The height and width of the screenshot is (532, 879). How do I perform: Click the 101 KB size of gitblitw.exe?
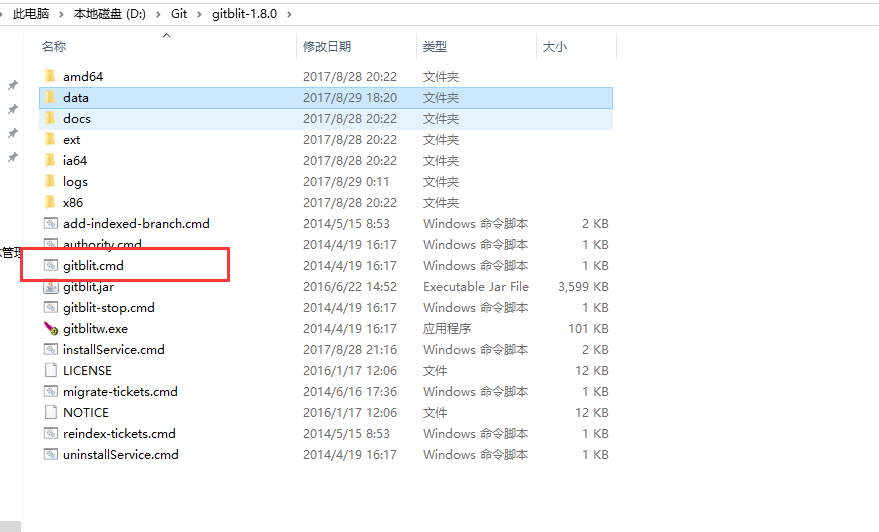(x=588, y=329)
